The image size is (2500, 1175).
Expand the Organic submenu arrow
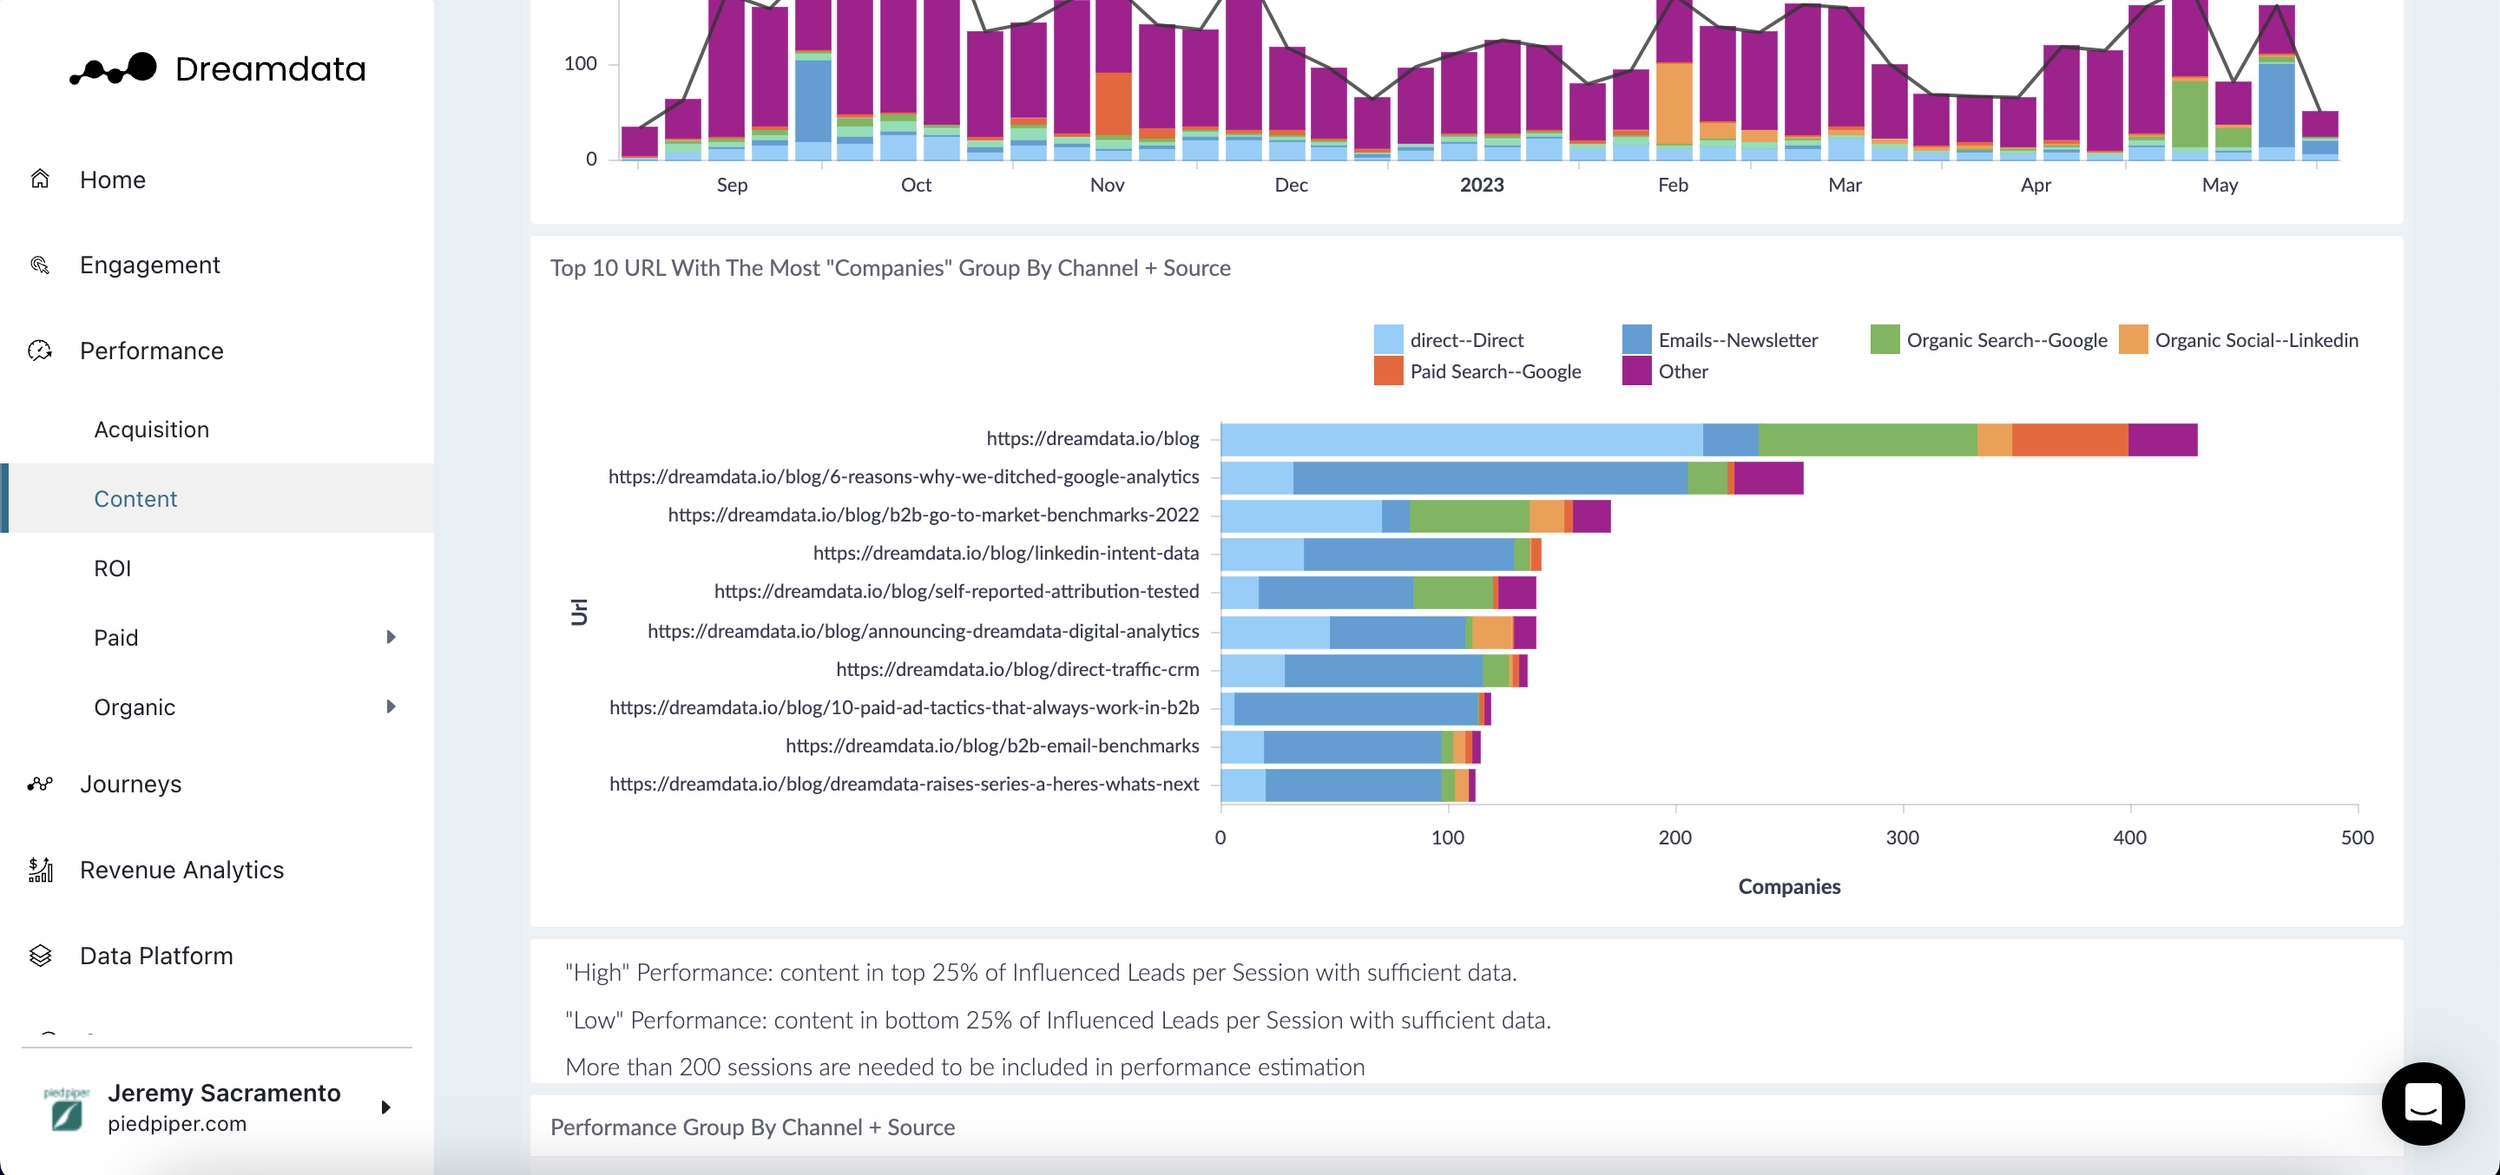391,707
